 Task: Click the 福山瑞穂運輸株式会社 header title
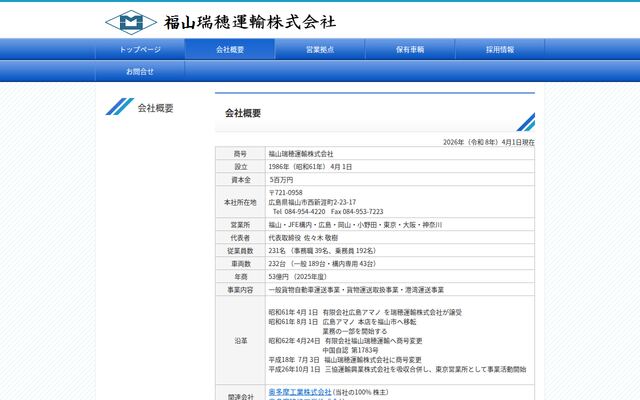click(250, 22)
